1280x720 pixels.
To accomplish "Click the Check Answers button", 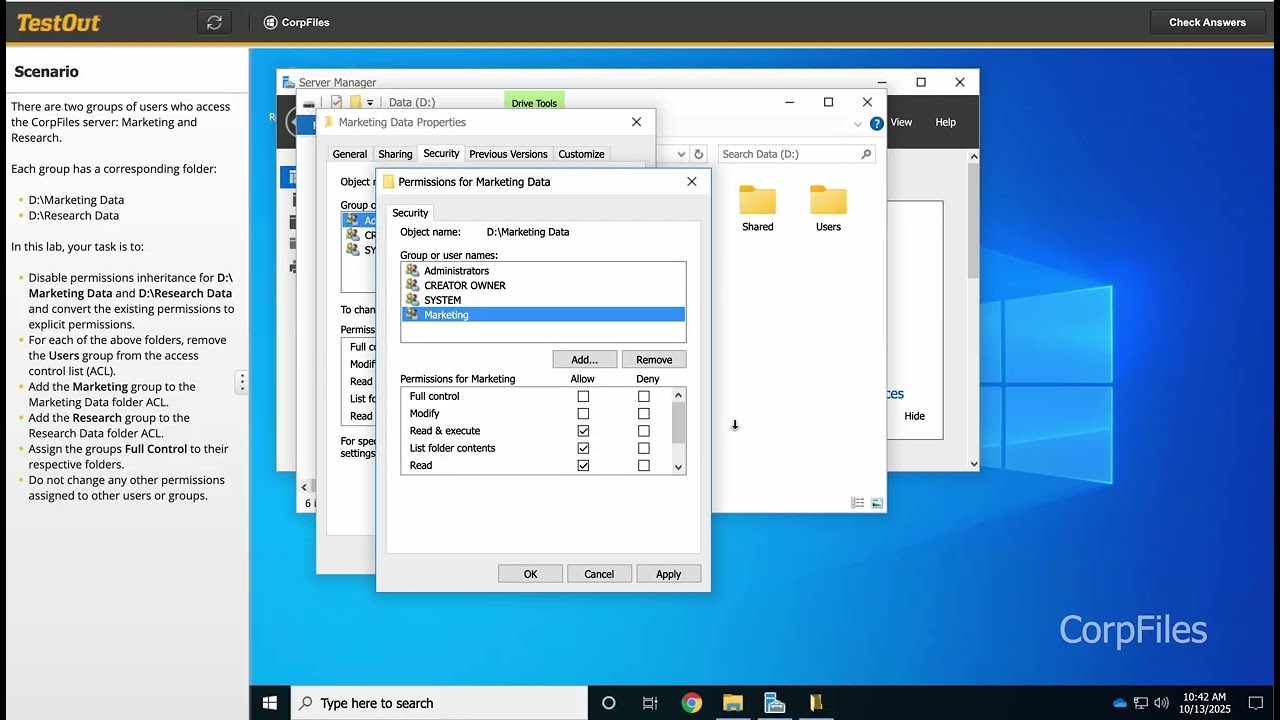I will 1207,22.
